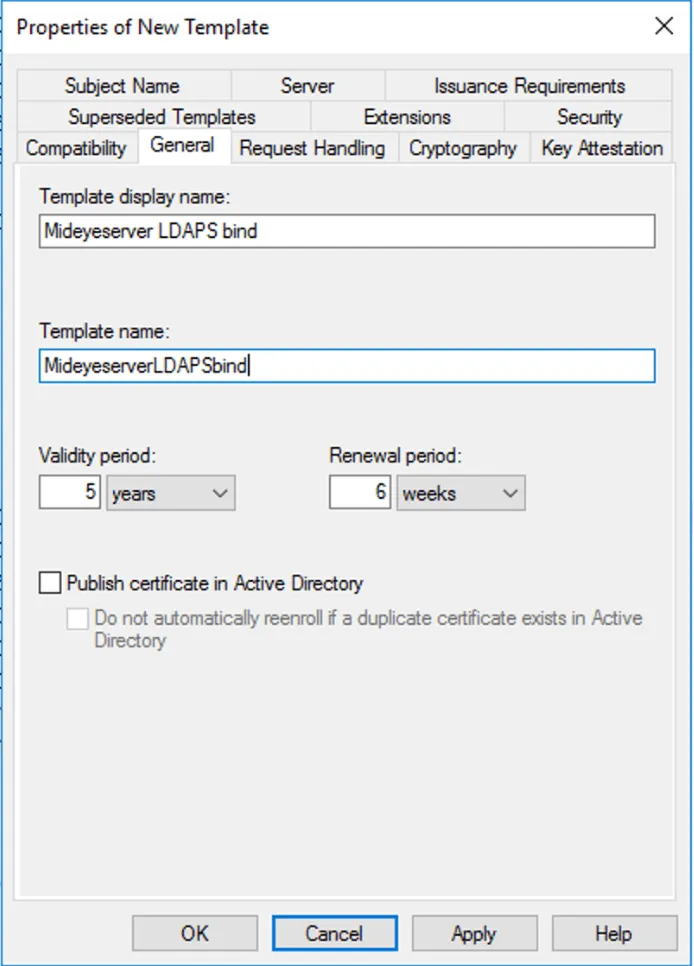Switch to the Compatibility tab

[74, 147]
